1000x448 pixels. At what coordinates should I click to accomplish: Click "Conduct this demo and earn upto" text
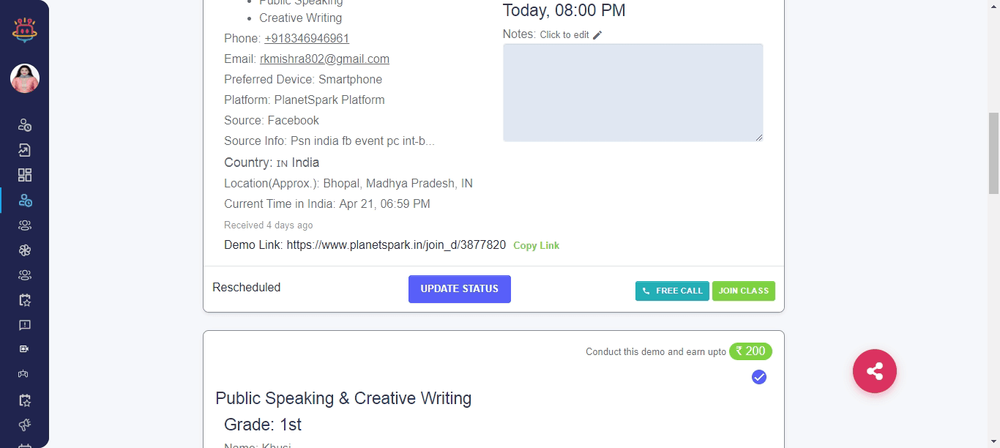tap(656, 352)
